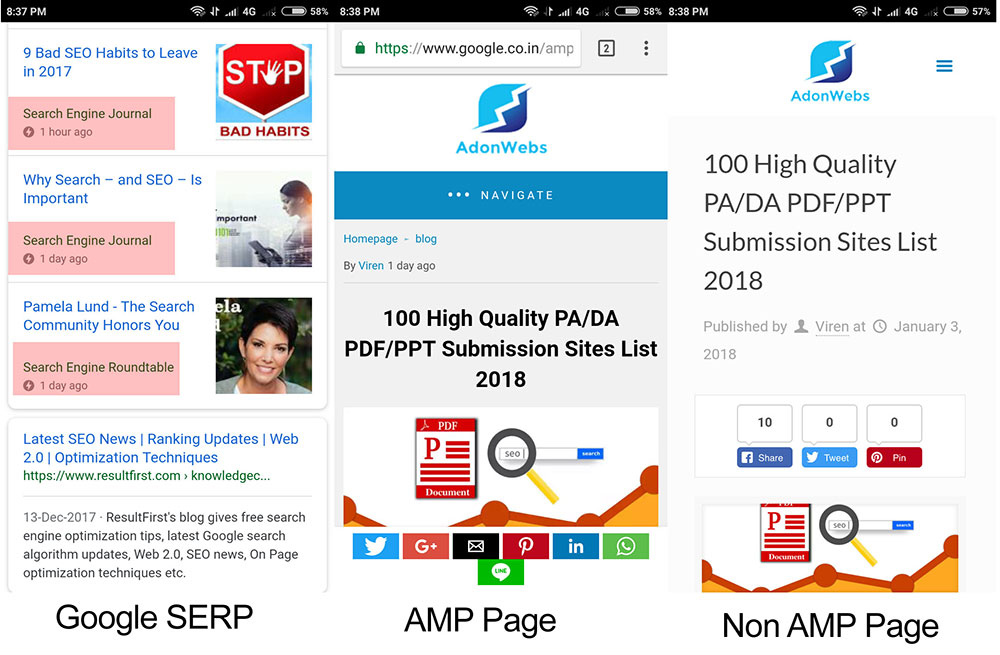Click the google.co.in/amp address bar

tap(461, 48)
